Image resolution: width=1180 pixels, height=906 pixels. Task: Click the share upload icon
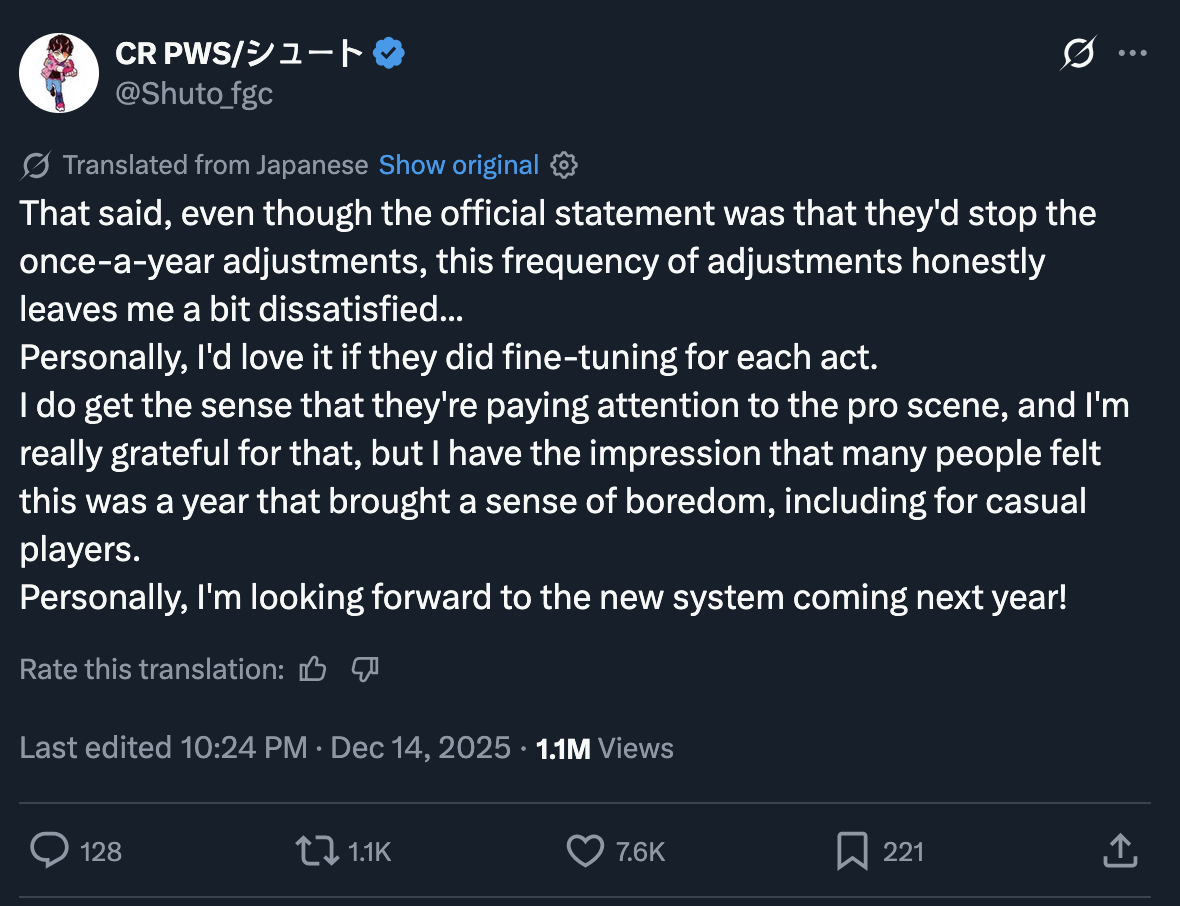pos(1120,851)
